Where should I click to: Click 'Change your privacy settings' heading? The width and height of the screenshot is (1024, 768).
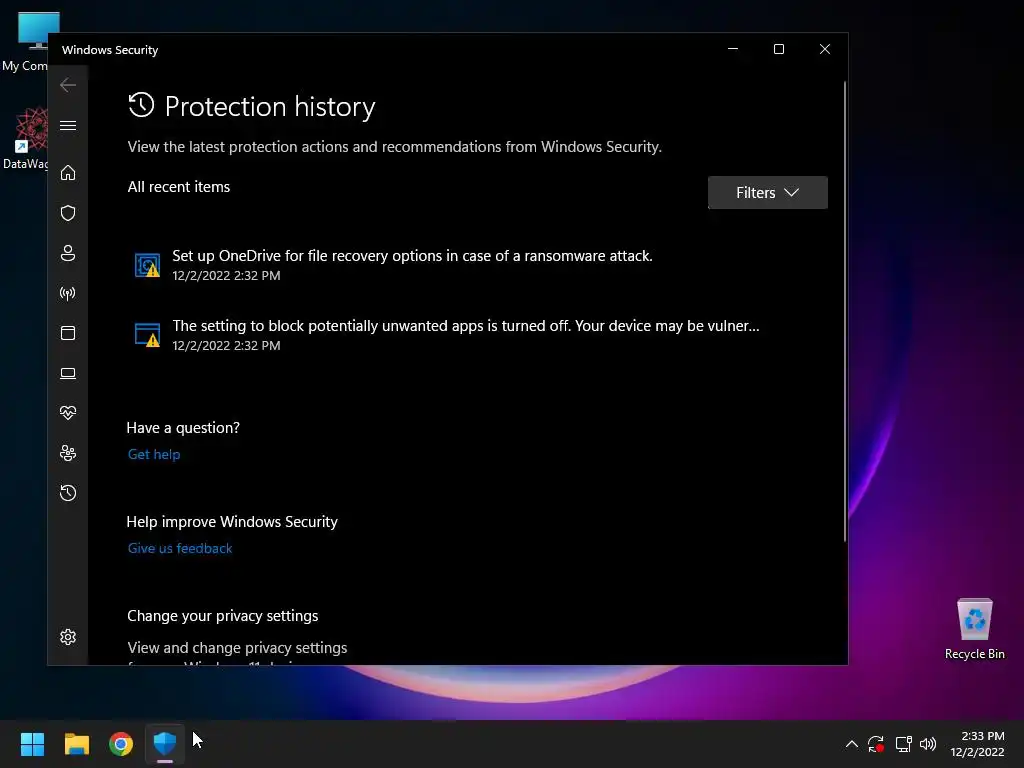pos(223,616)
